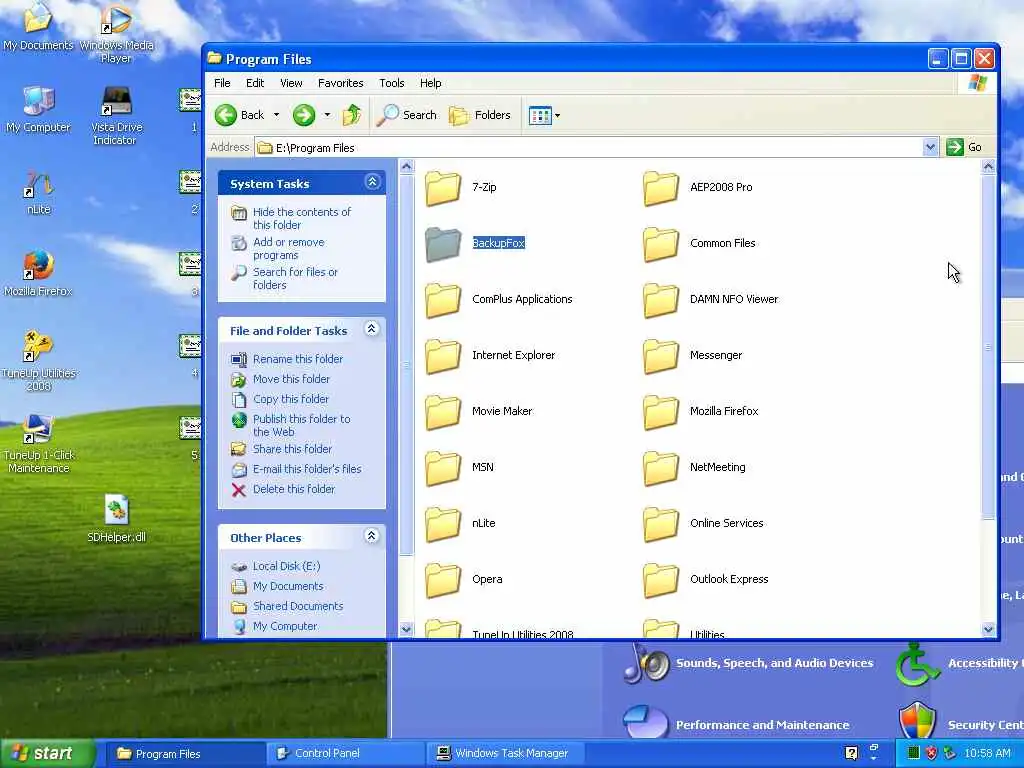Select the MSN folder icon
The height and width of the screenshot is (768, 1024).
point(443,468)
